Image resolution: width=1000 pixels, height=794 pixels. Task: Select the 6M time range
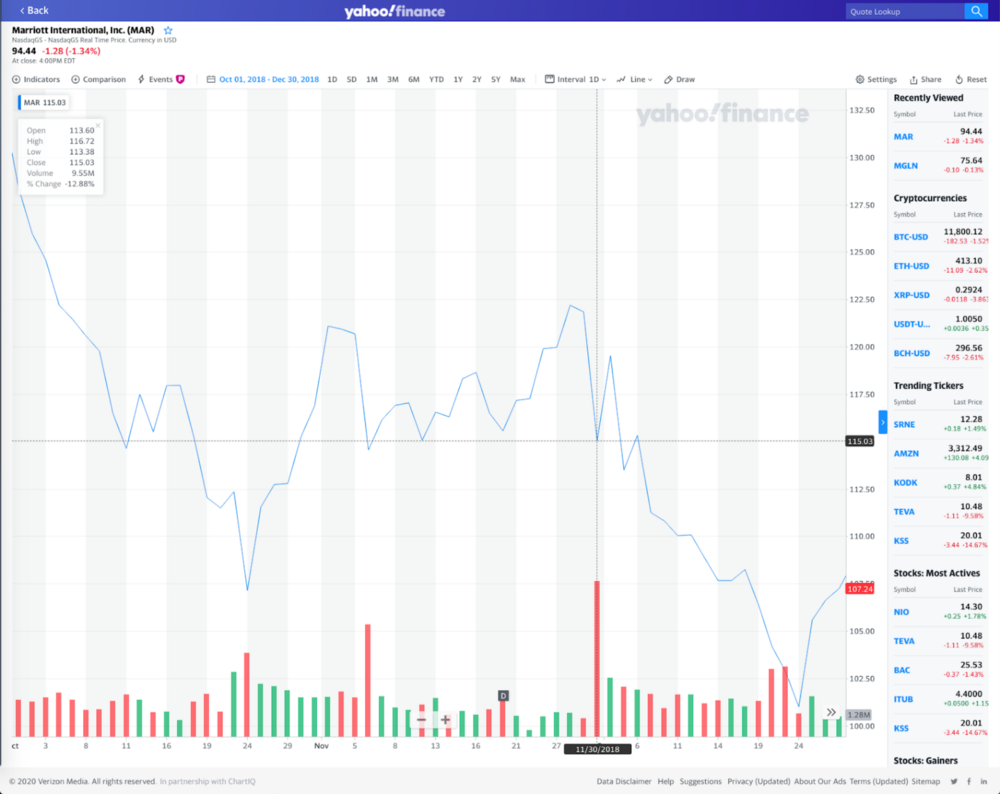point(414,79)
